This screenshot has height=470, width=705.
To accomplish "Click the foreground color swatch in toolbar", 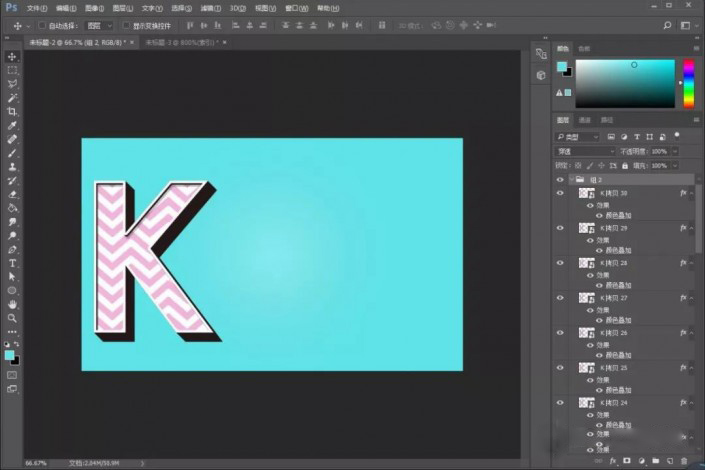I will pyautogui.click(x=9, y=355).
